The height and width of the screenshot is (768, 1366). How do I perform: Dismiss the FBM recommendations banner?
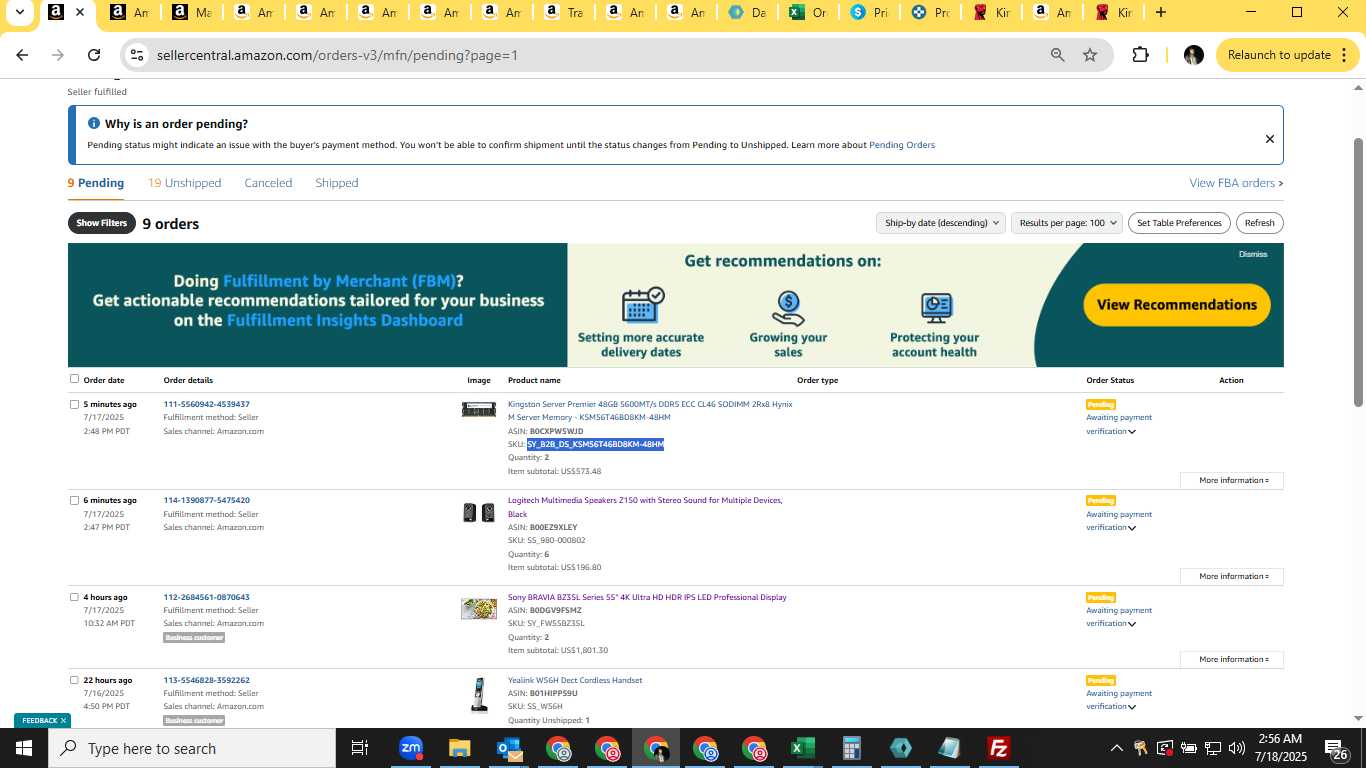[x=1253, y=254]
